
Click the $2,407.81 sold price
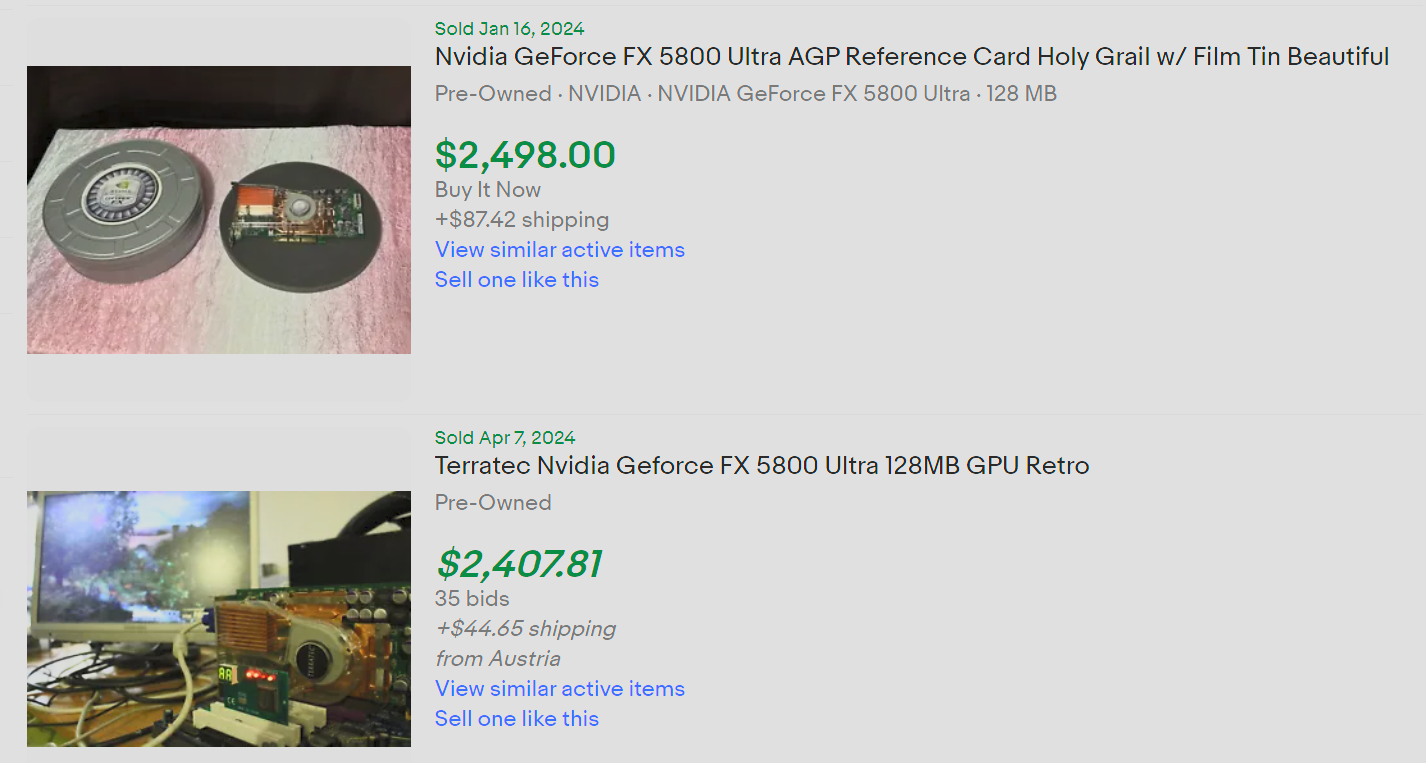click(518, 564)
